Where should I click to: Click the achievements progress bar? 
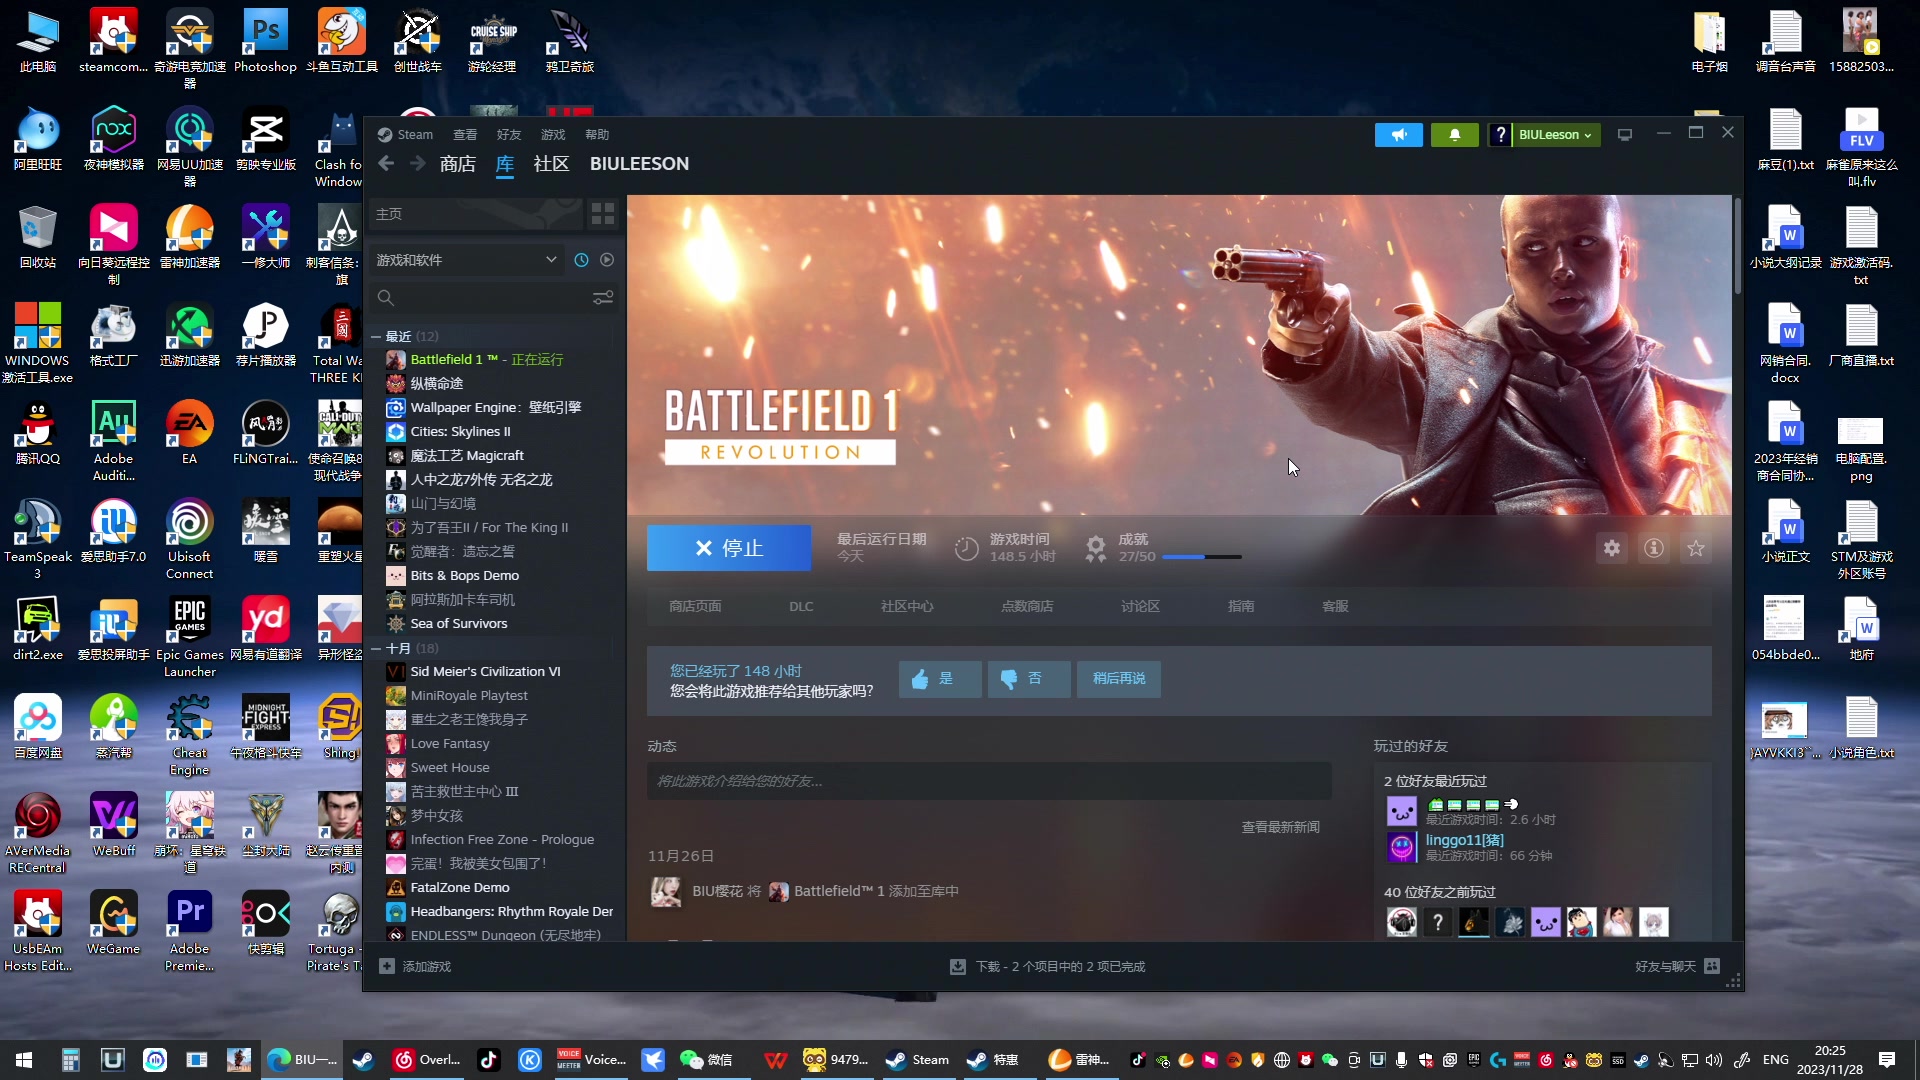(x=1201, y=557)
